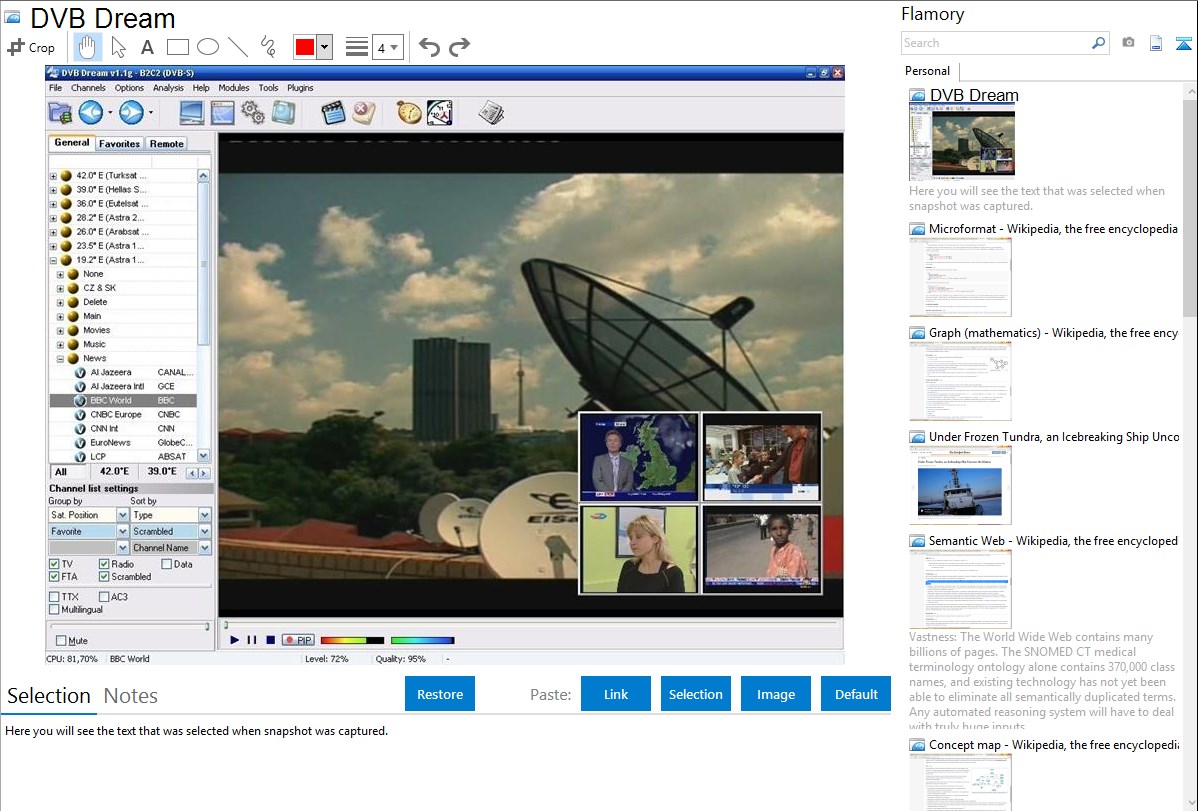Switch to the Notes tab
This screenshot has width=1198, height=811.
tap(130, 696)
